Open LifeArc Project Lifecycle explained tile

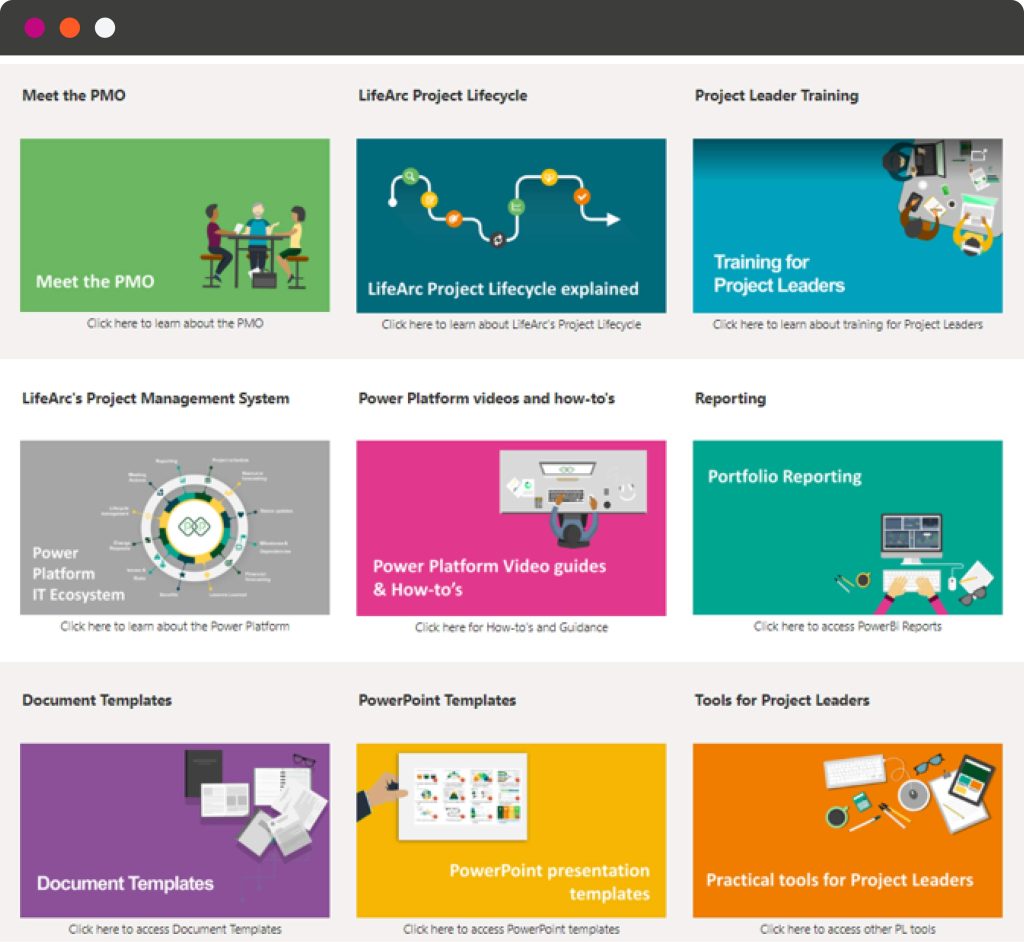pos(511,225)
